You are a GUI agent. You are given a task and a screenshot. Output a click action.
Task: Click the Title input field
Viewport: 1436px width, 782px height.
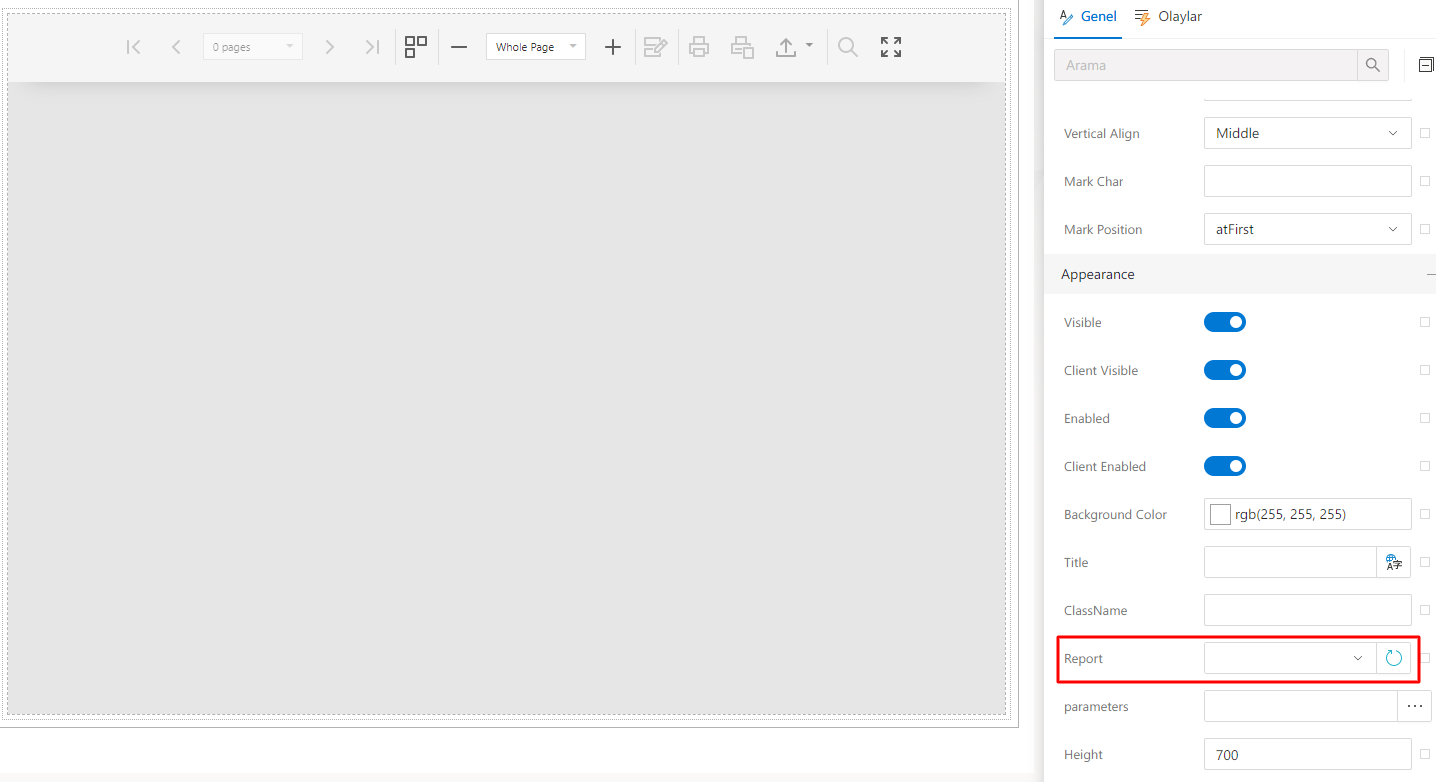(1291, 562)
